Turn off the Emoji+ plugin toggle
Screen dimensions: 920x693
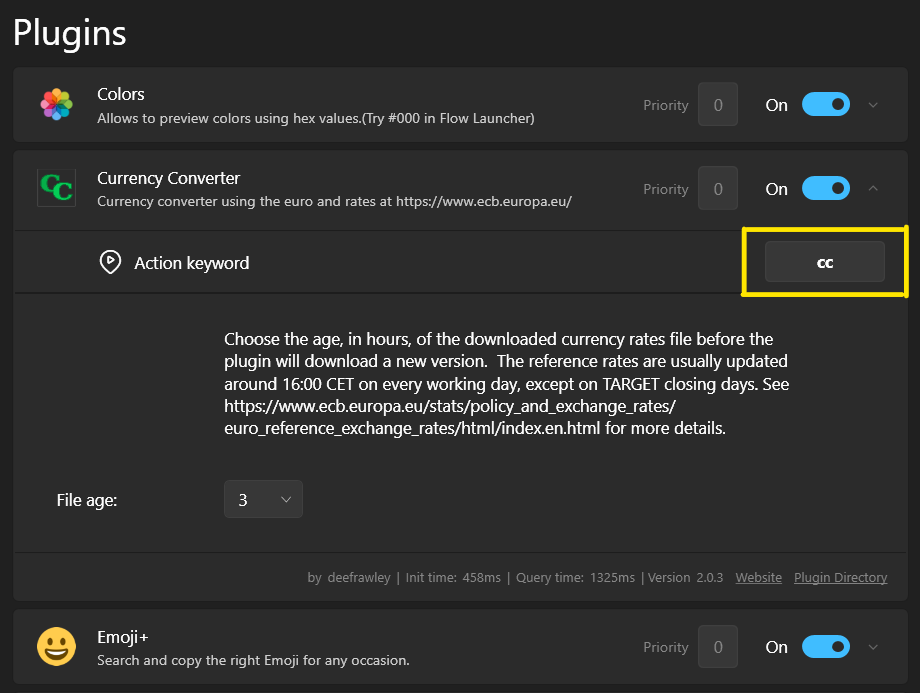click(x=826, y=647)
